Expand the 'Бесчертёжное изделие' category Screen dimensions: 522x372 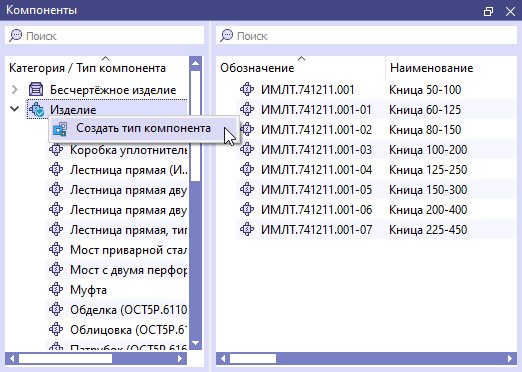click(15, 90)
